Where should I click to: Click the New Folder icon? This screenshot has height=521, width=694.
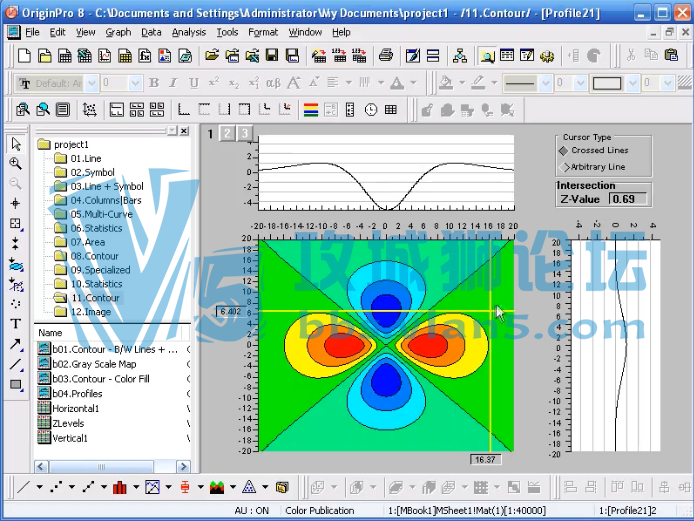[44, 56]
